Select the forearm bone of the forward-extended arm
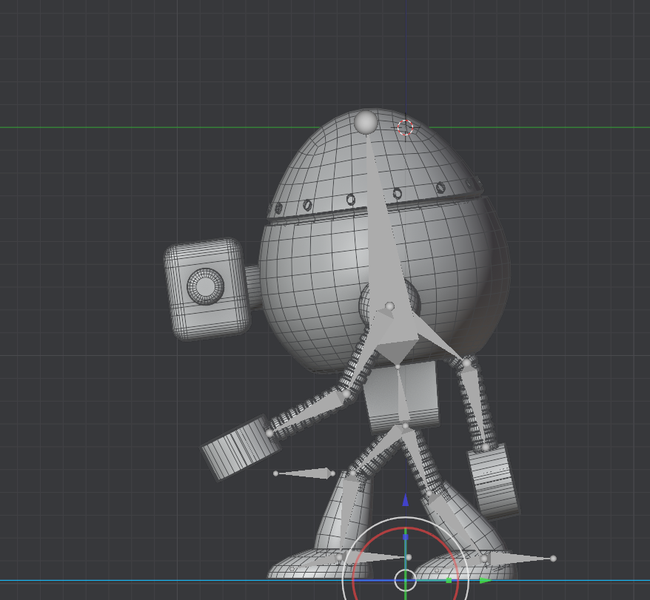The width and height of the screenshot is (650, 600). 308,413
